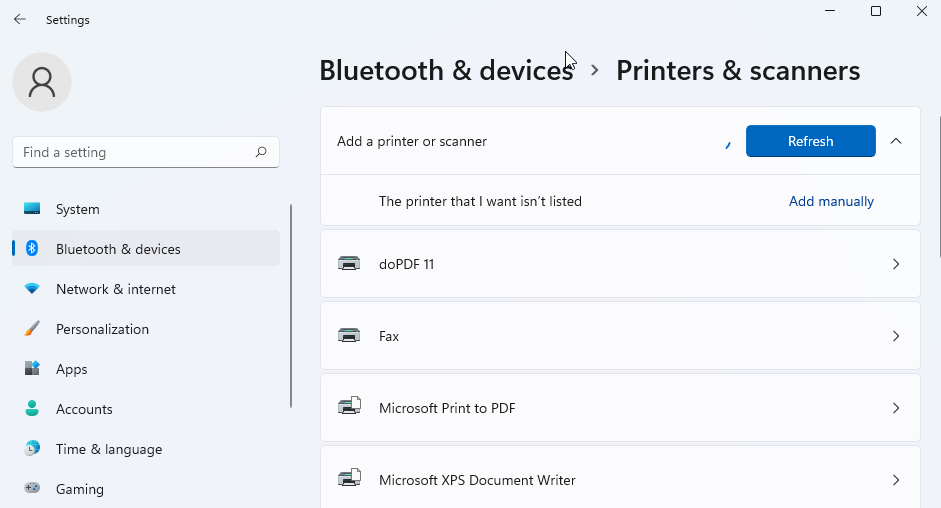The image size is (941, 508).
Task: Open Microsoft Print to PDF chevron
Action: pos(896,408)
